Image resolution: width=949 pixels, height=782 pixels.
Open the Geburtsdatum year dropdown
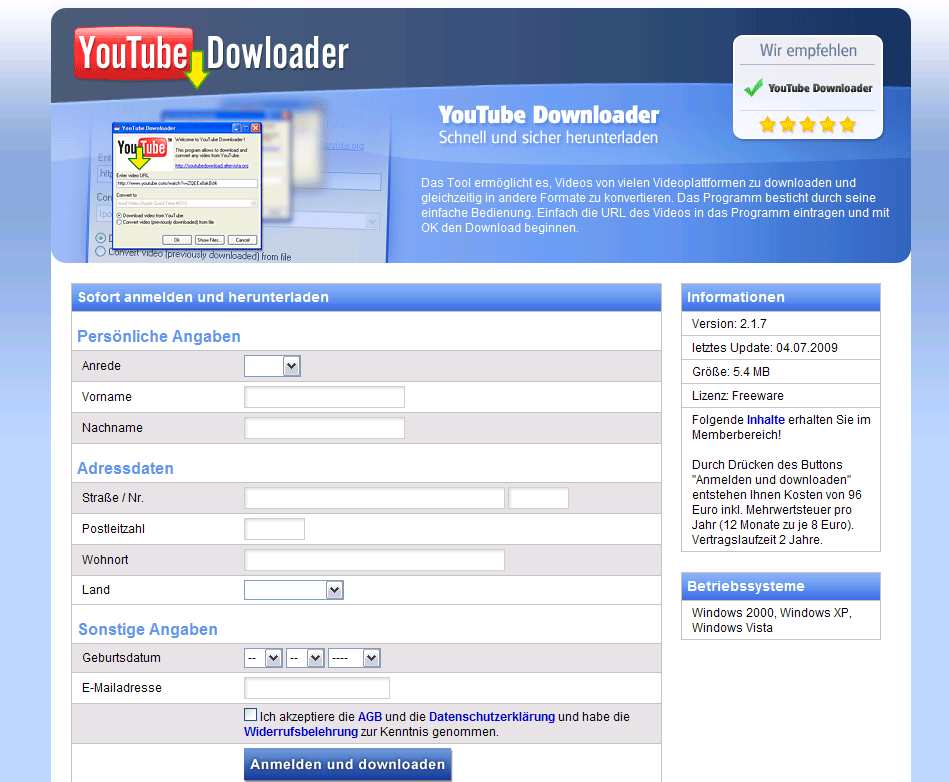pos(354,658)
